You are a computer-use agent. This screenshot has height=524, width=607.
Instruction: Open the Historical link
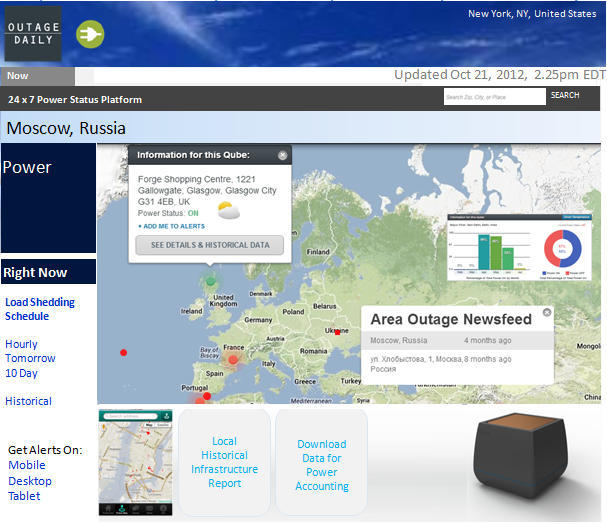tap(28, 401)
